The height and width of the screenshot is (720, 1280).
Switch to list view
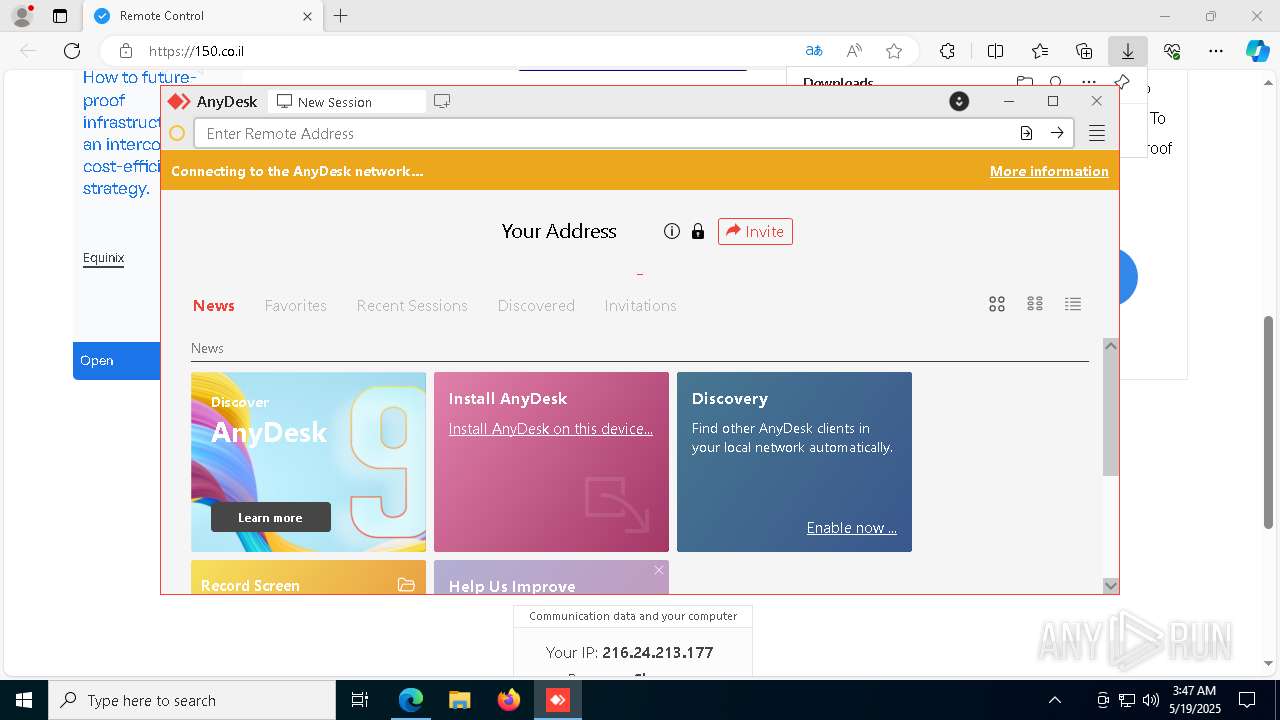1073,304
